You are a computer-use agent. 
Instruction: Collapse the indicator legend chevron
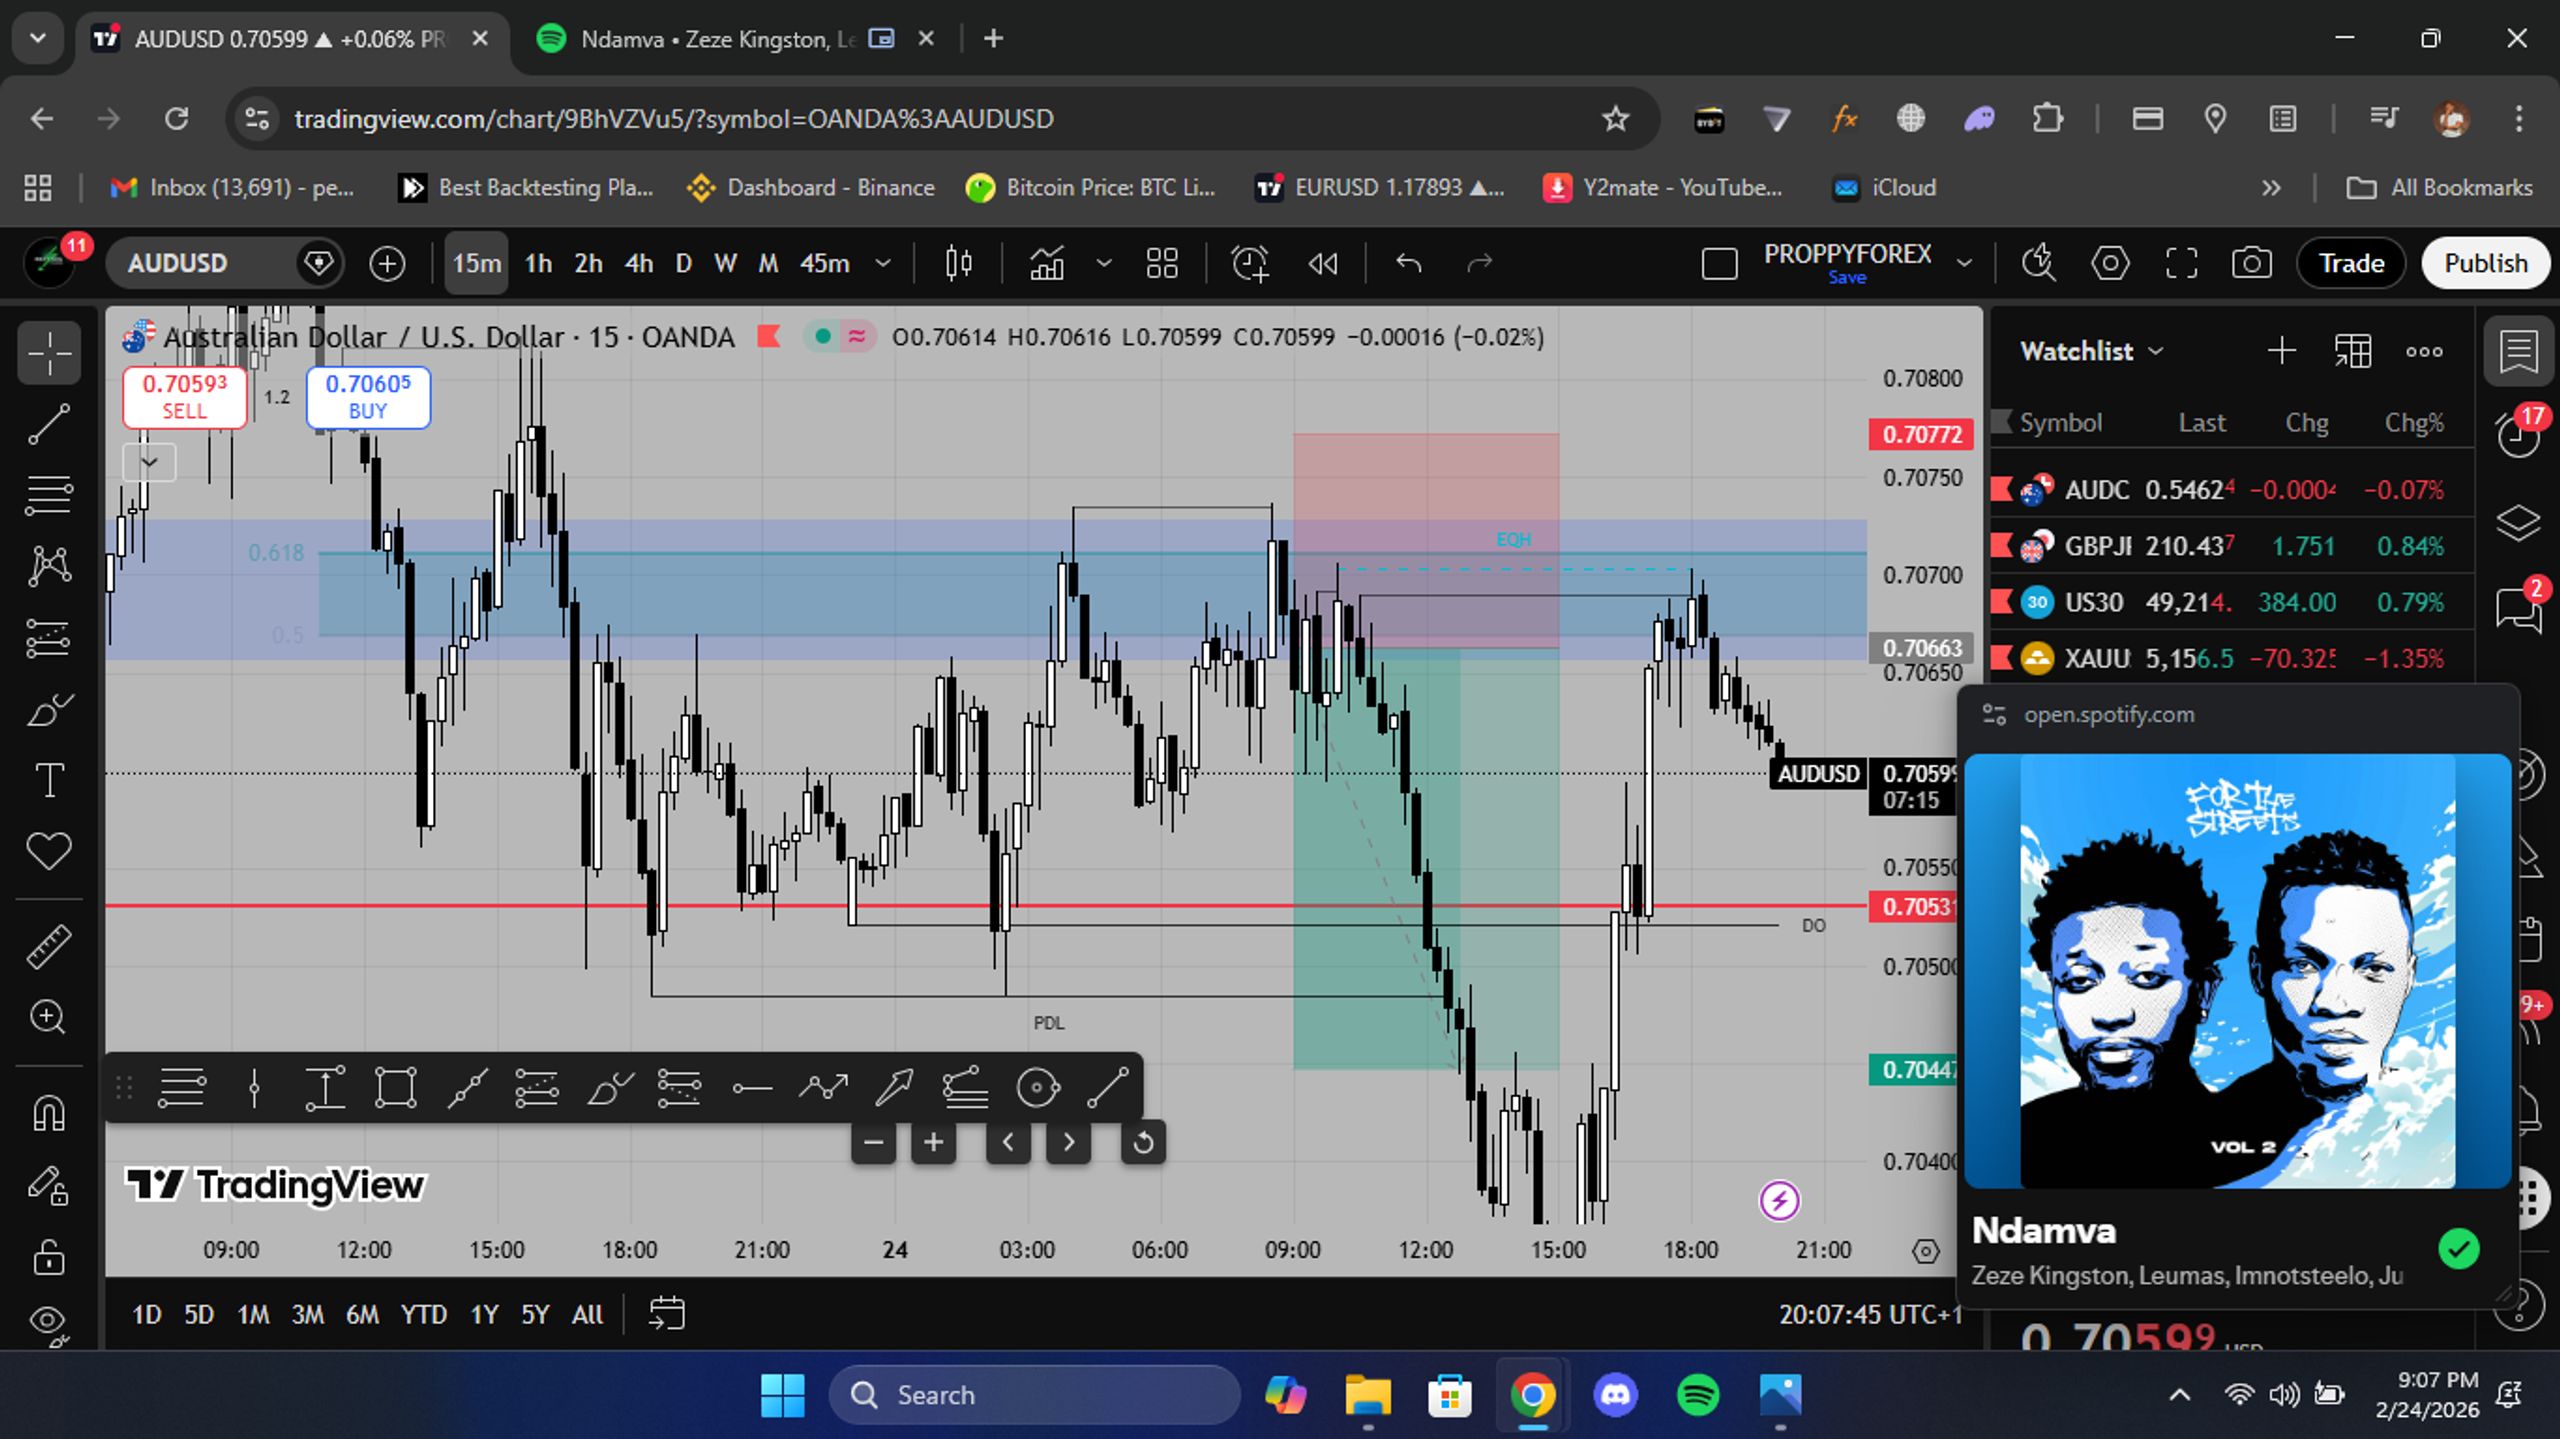[149, 462]
